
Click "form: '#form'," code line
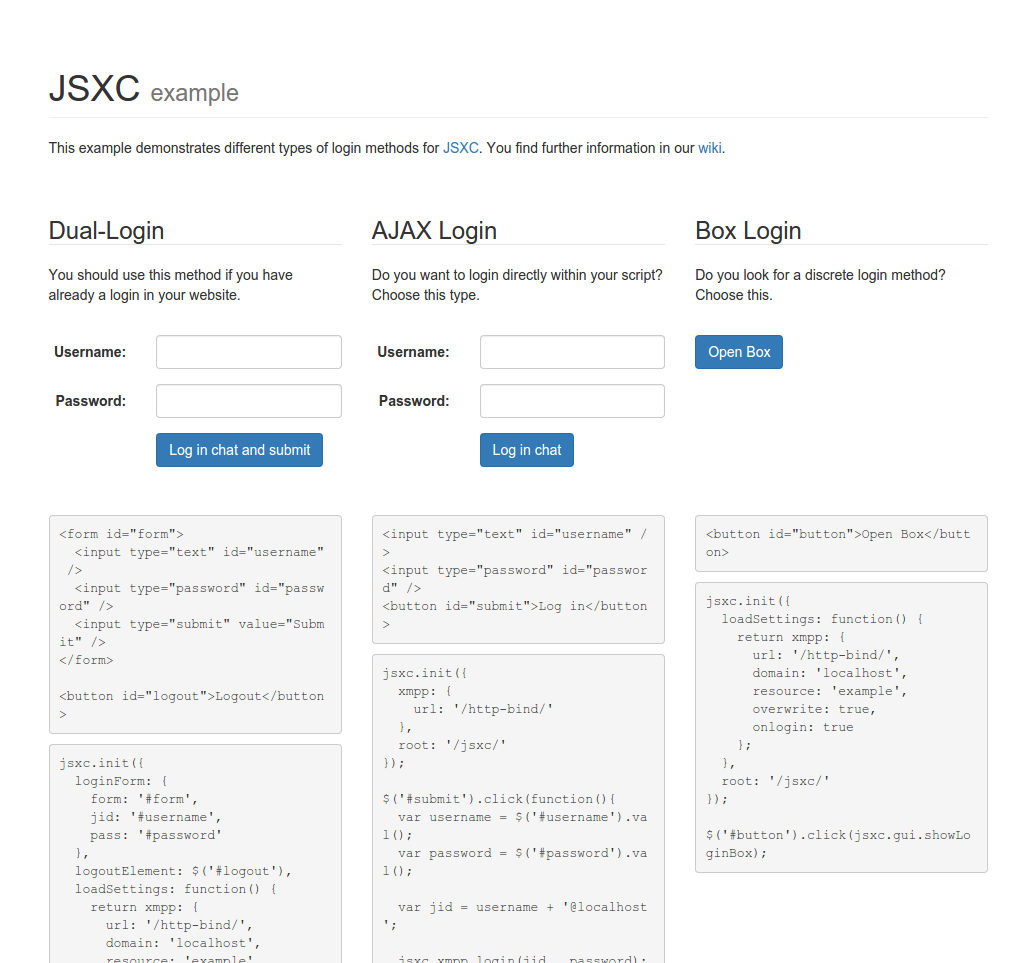144,799
